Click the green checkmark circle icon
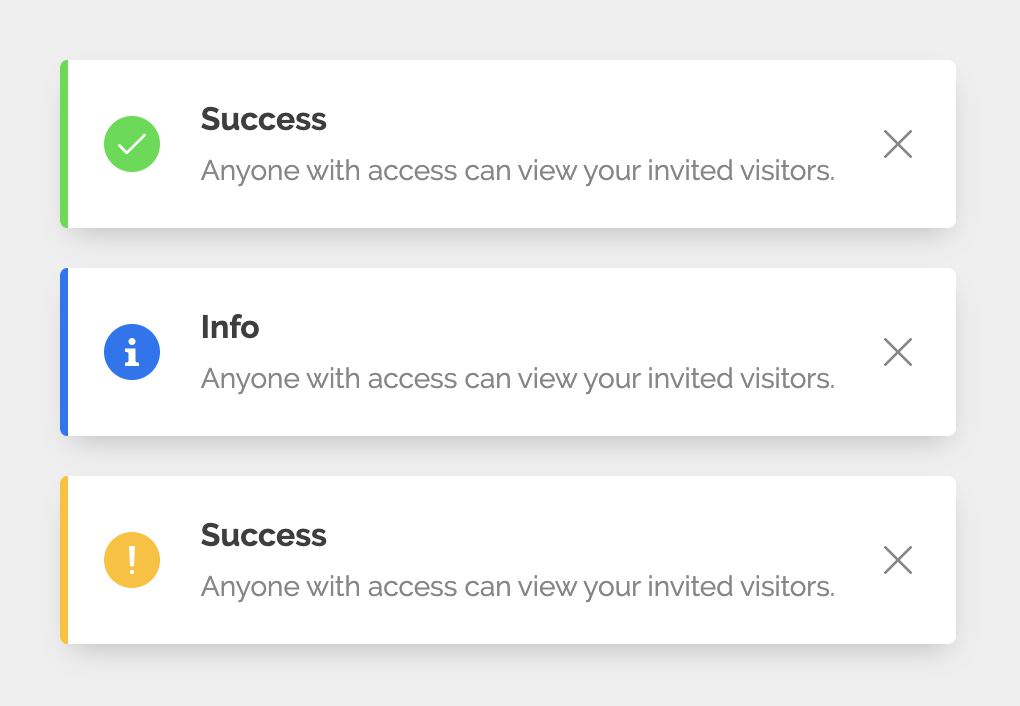This screenshot has width=1020, height=706. pyautogui.click(x=132, y=144)
